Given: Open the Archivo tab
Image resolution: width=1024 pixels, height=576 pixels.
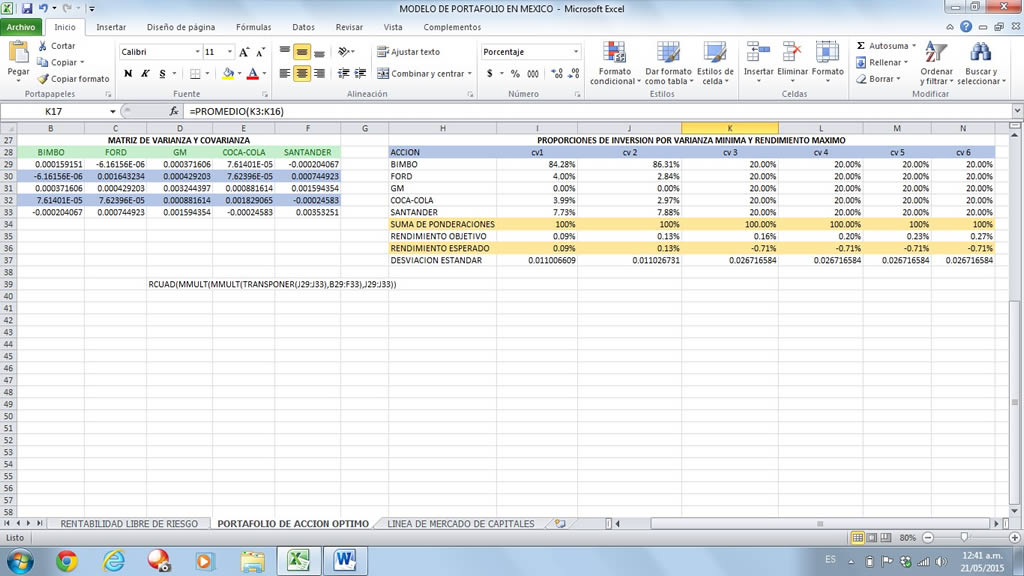Looking at the screenshot, I should (21, 27).
